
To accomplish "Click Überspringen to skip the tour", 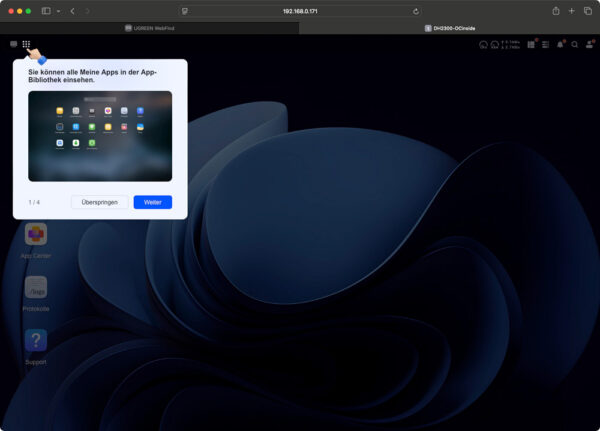I will (x=99, y=202).
